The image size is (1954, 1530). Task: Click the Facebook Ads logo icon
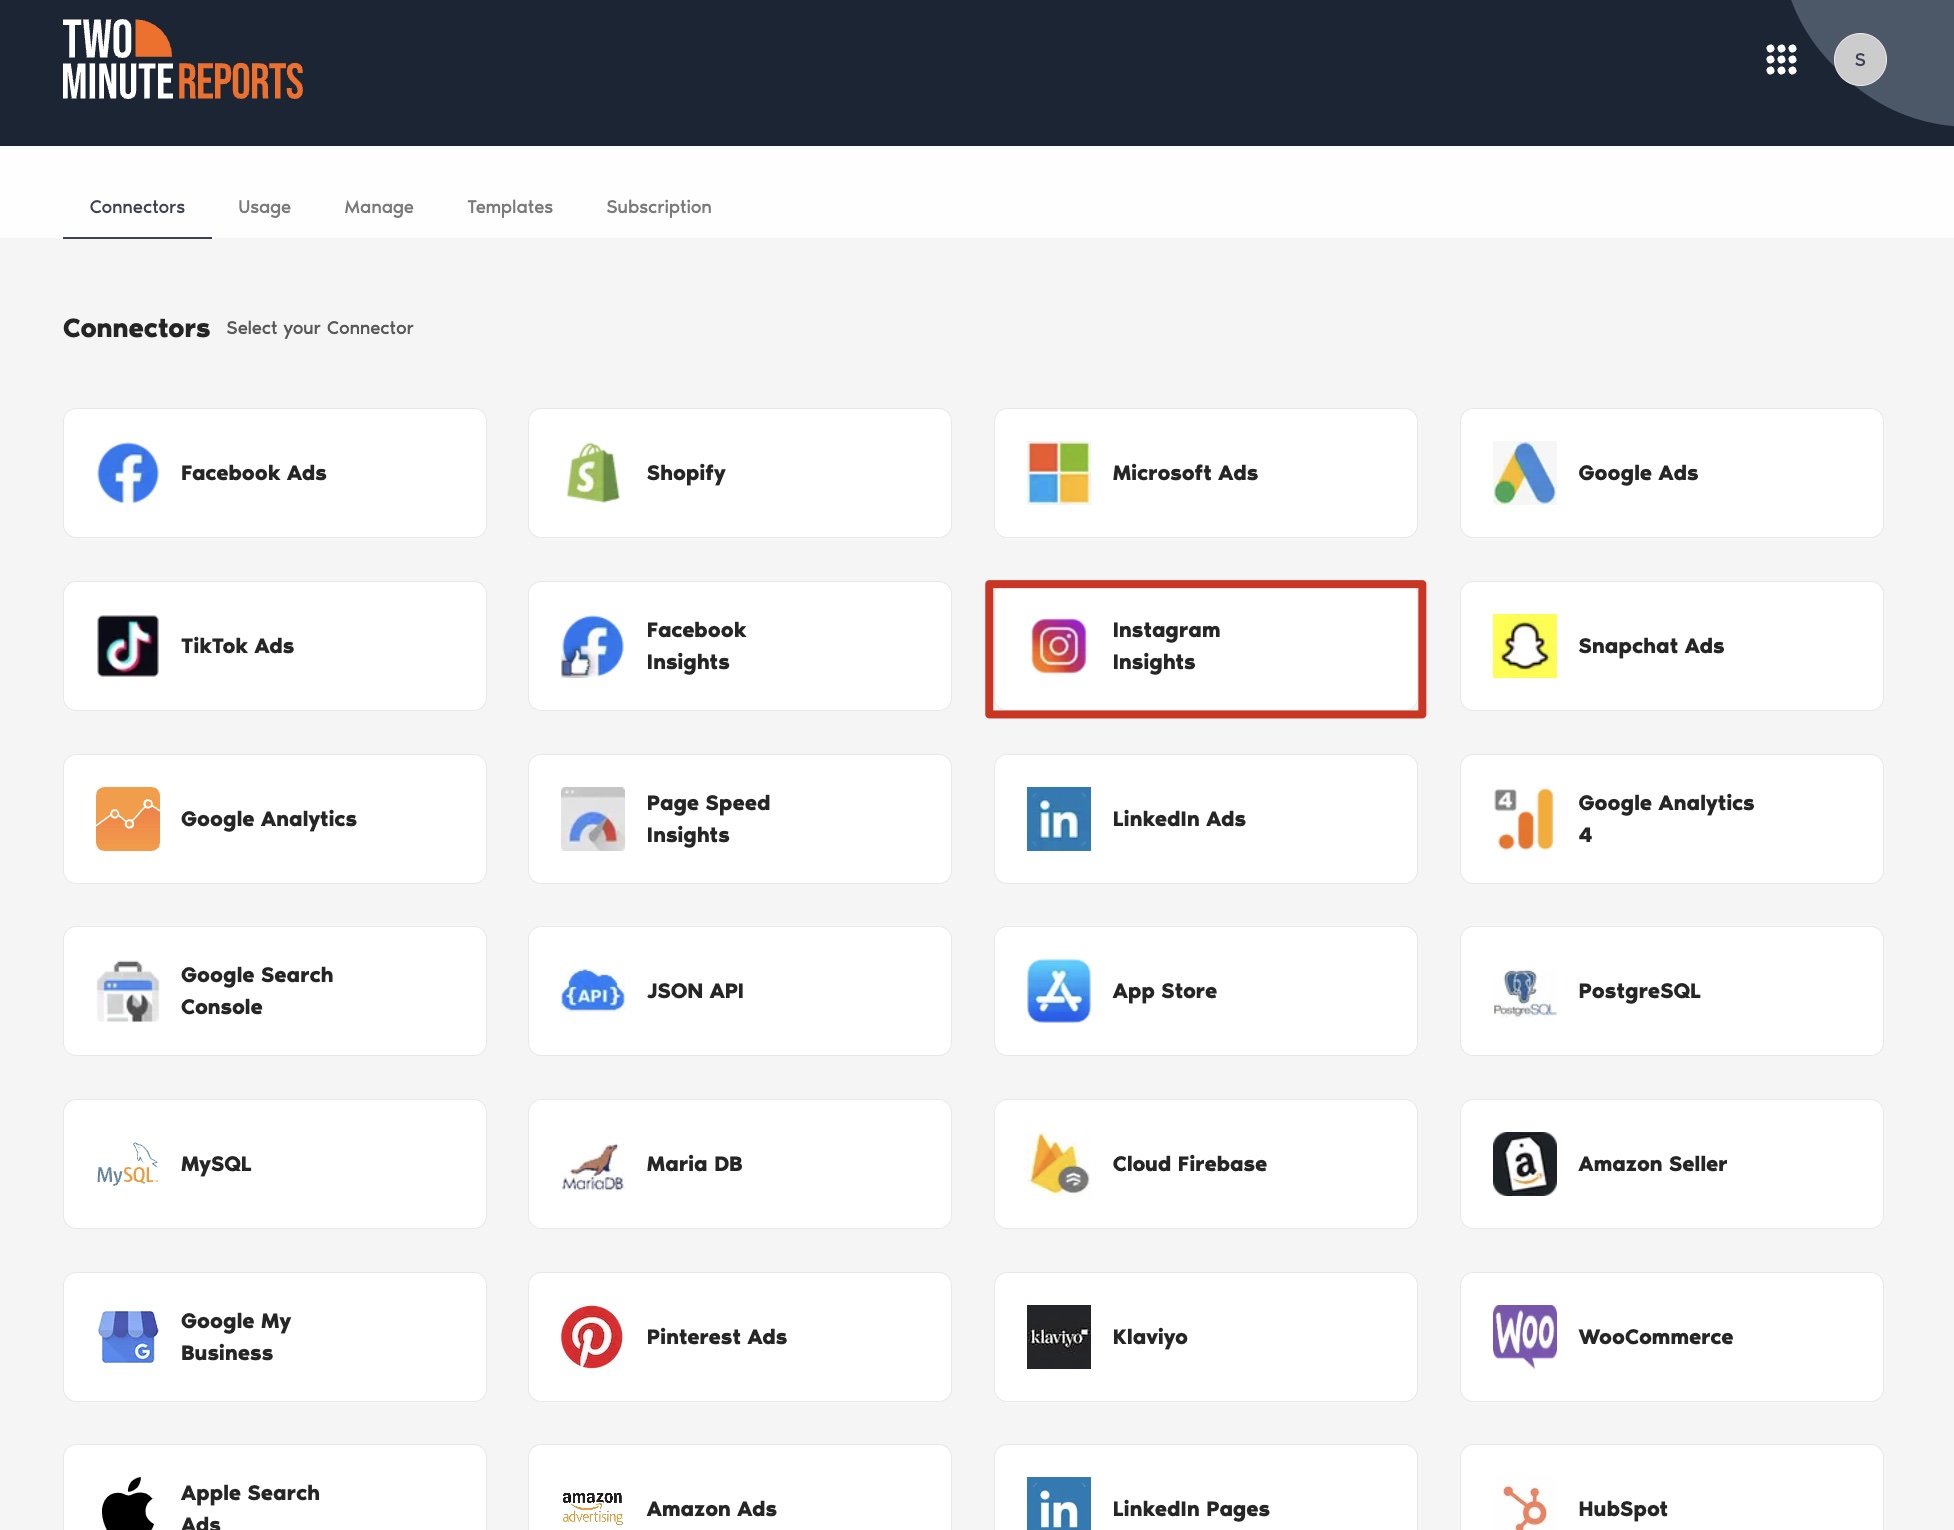click(x=128, y=473)
